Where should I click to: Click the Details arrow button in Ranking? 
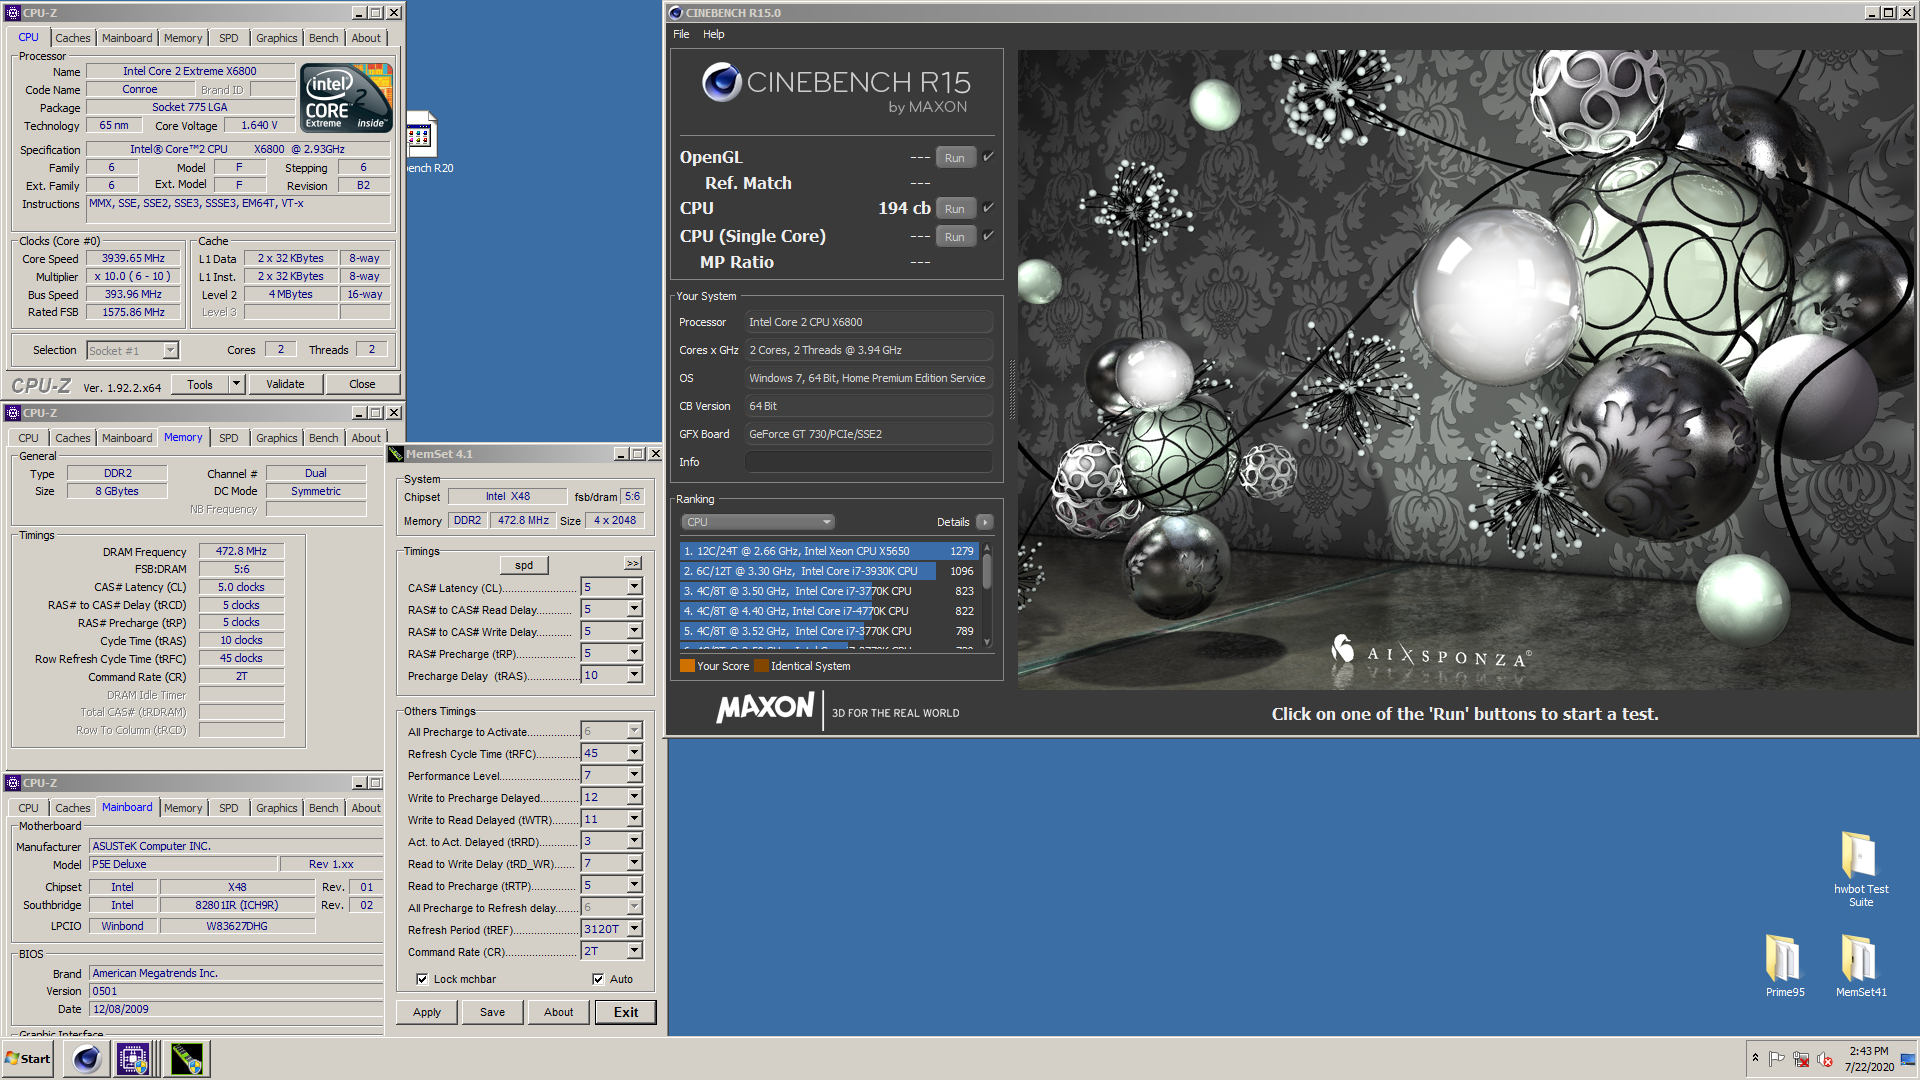pos(984,522)
